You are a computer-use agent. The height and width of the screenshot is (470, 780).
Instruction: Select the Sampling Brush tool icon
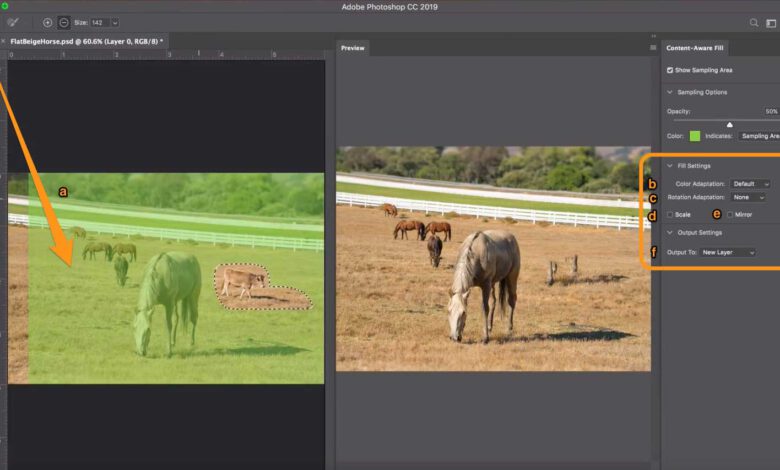14,22
